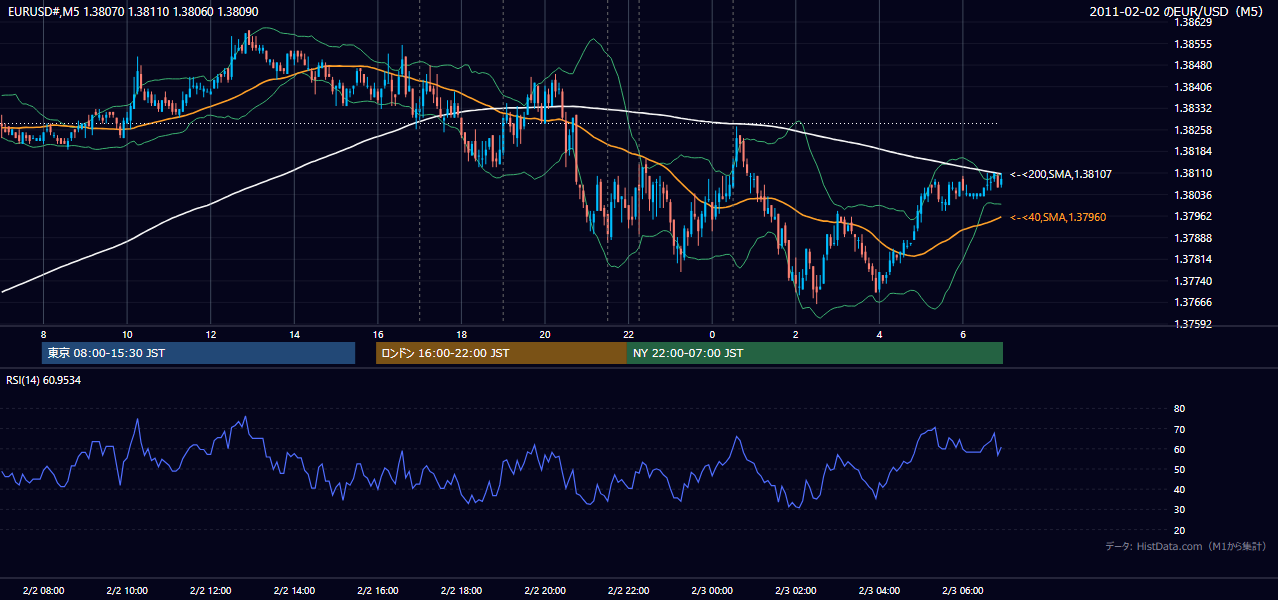
Task: Click the bottom time label 2/3 00:00
Action: pyautogui.click(x=712, y=591)
